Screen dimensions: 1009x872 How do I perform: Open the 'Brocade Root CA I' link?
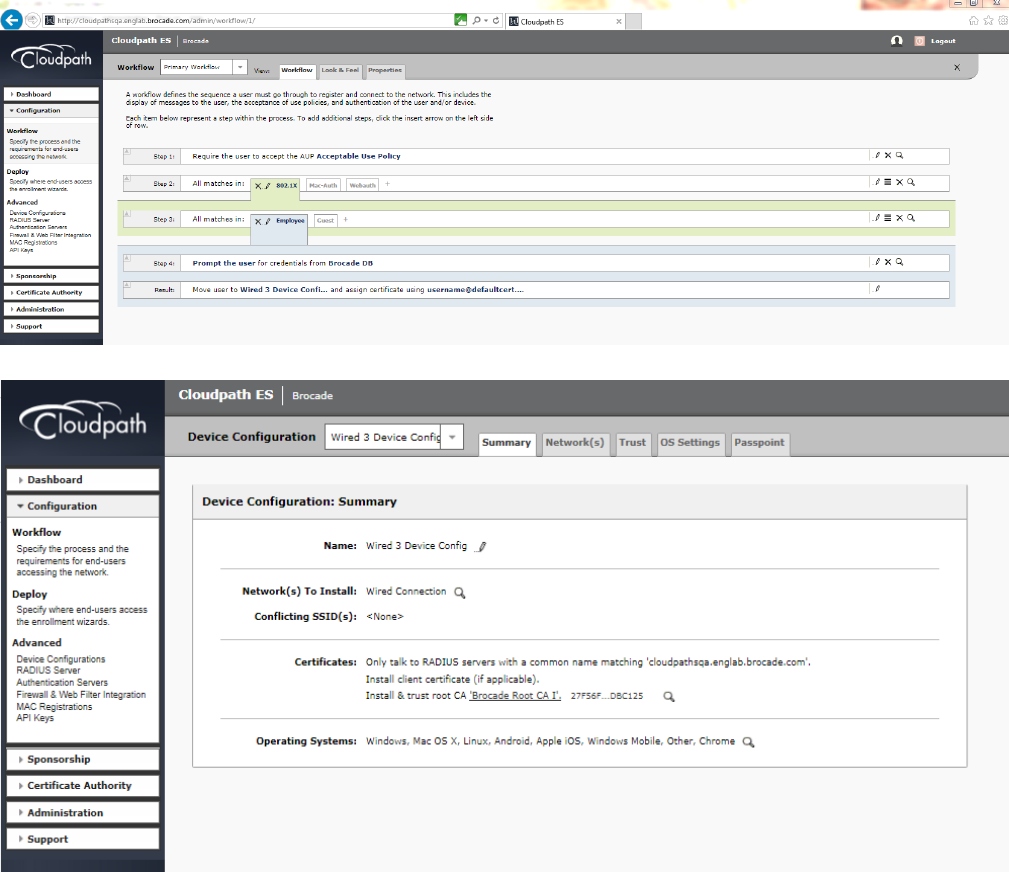point(515,696)
